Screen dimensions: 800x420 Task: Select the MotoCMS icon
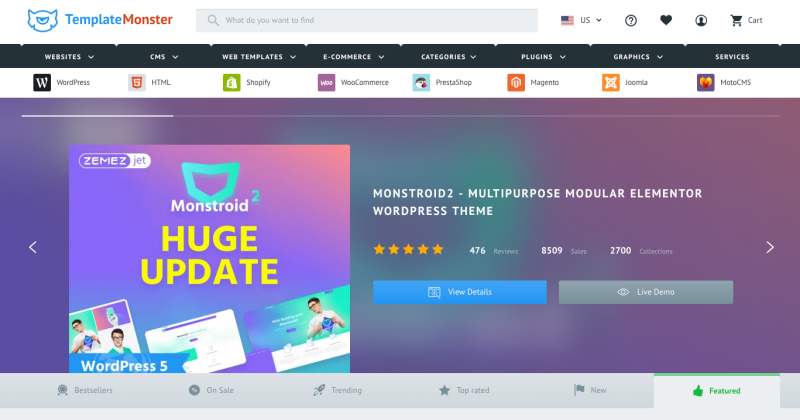click(706, 82)
